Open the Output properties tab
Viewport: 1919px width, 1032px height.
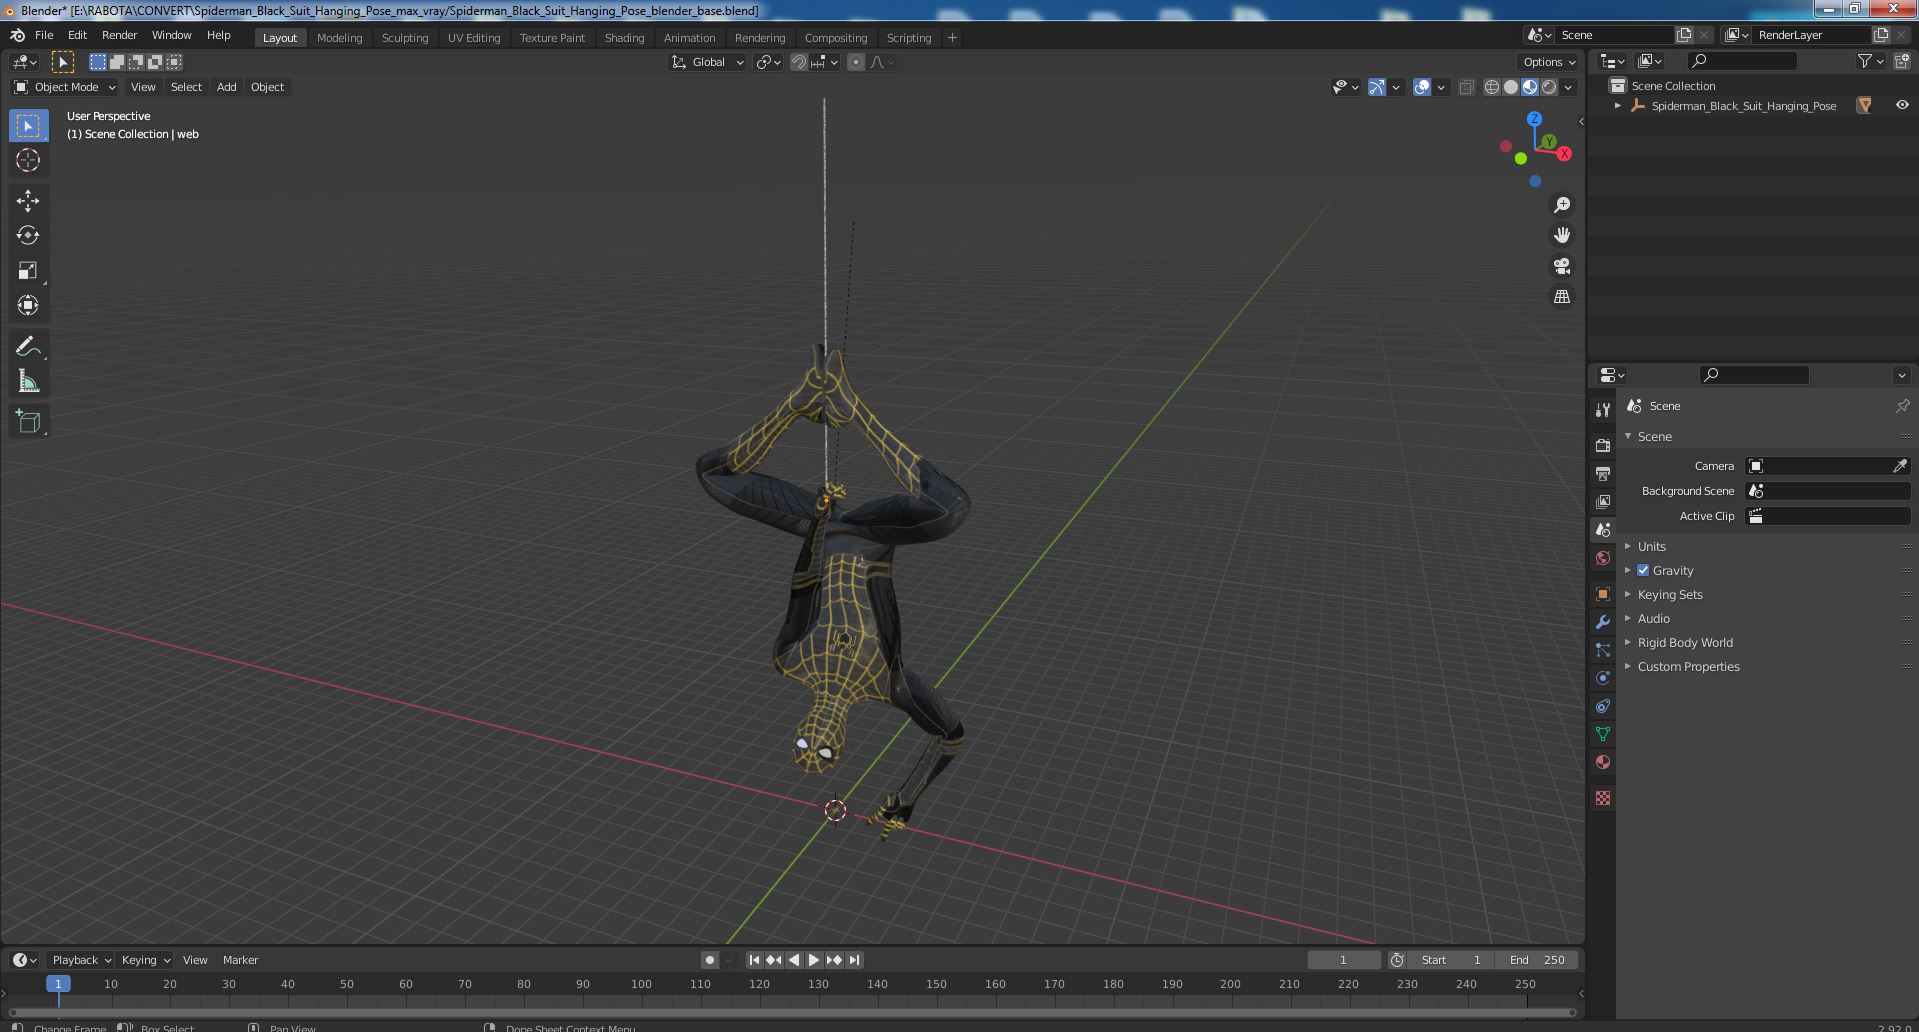point(1603,473)
